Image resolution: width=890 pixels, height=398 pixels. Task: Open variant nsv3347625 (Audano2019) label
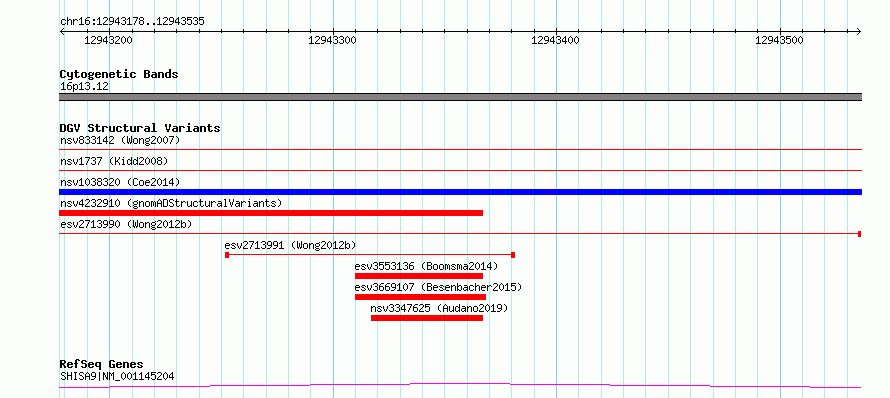439,308
